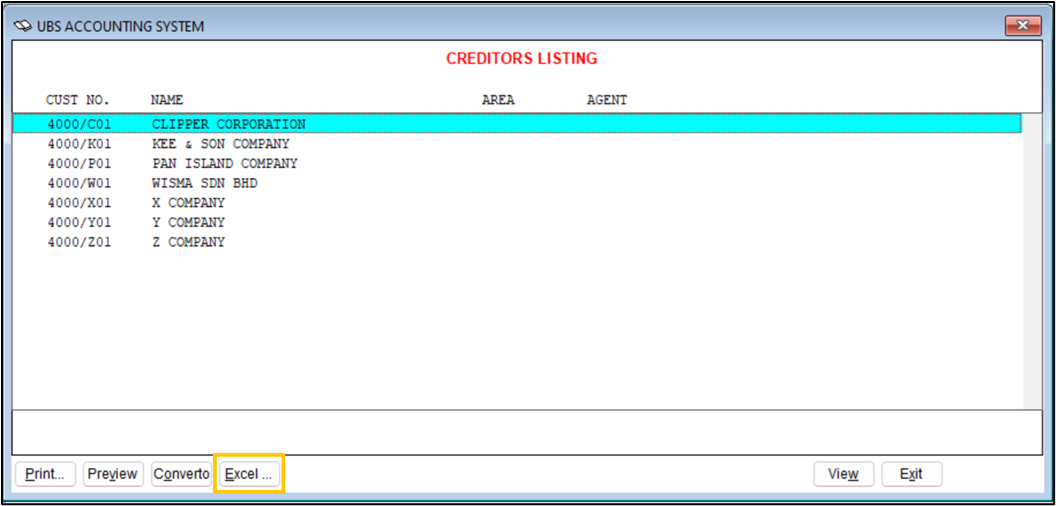Click the Print... button
1056x506 pixels.
coord(45,474)
